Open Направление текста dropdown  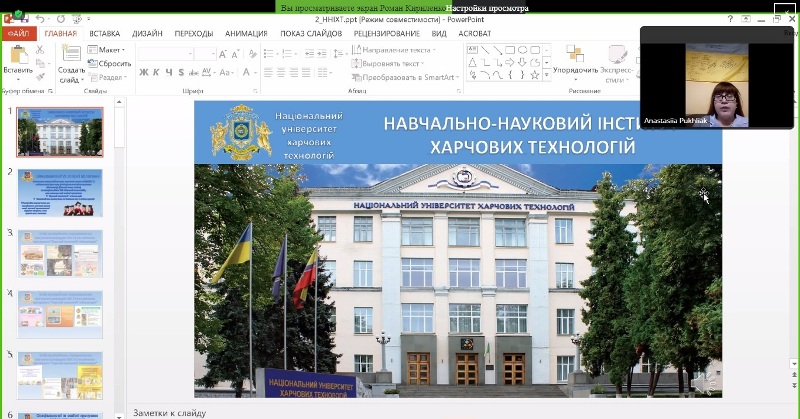[393, 50]
